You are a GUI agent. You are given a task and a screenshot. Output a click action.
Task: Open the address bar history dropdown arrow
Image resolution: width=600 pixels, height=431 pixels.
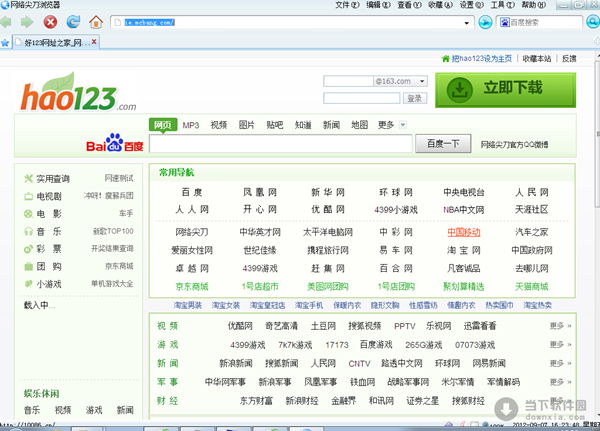466,23
